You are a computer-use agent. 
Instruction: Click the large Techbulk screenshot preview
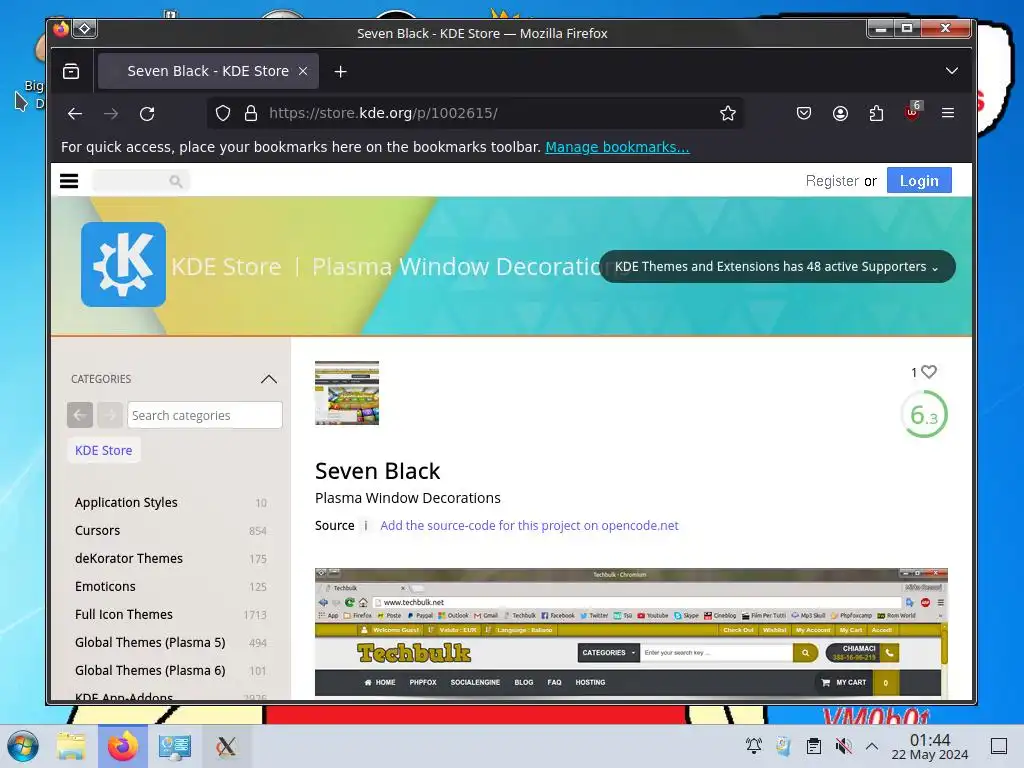631,632
